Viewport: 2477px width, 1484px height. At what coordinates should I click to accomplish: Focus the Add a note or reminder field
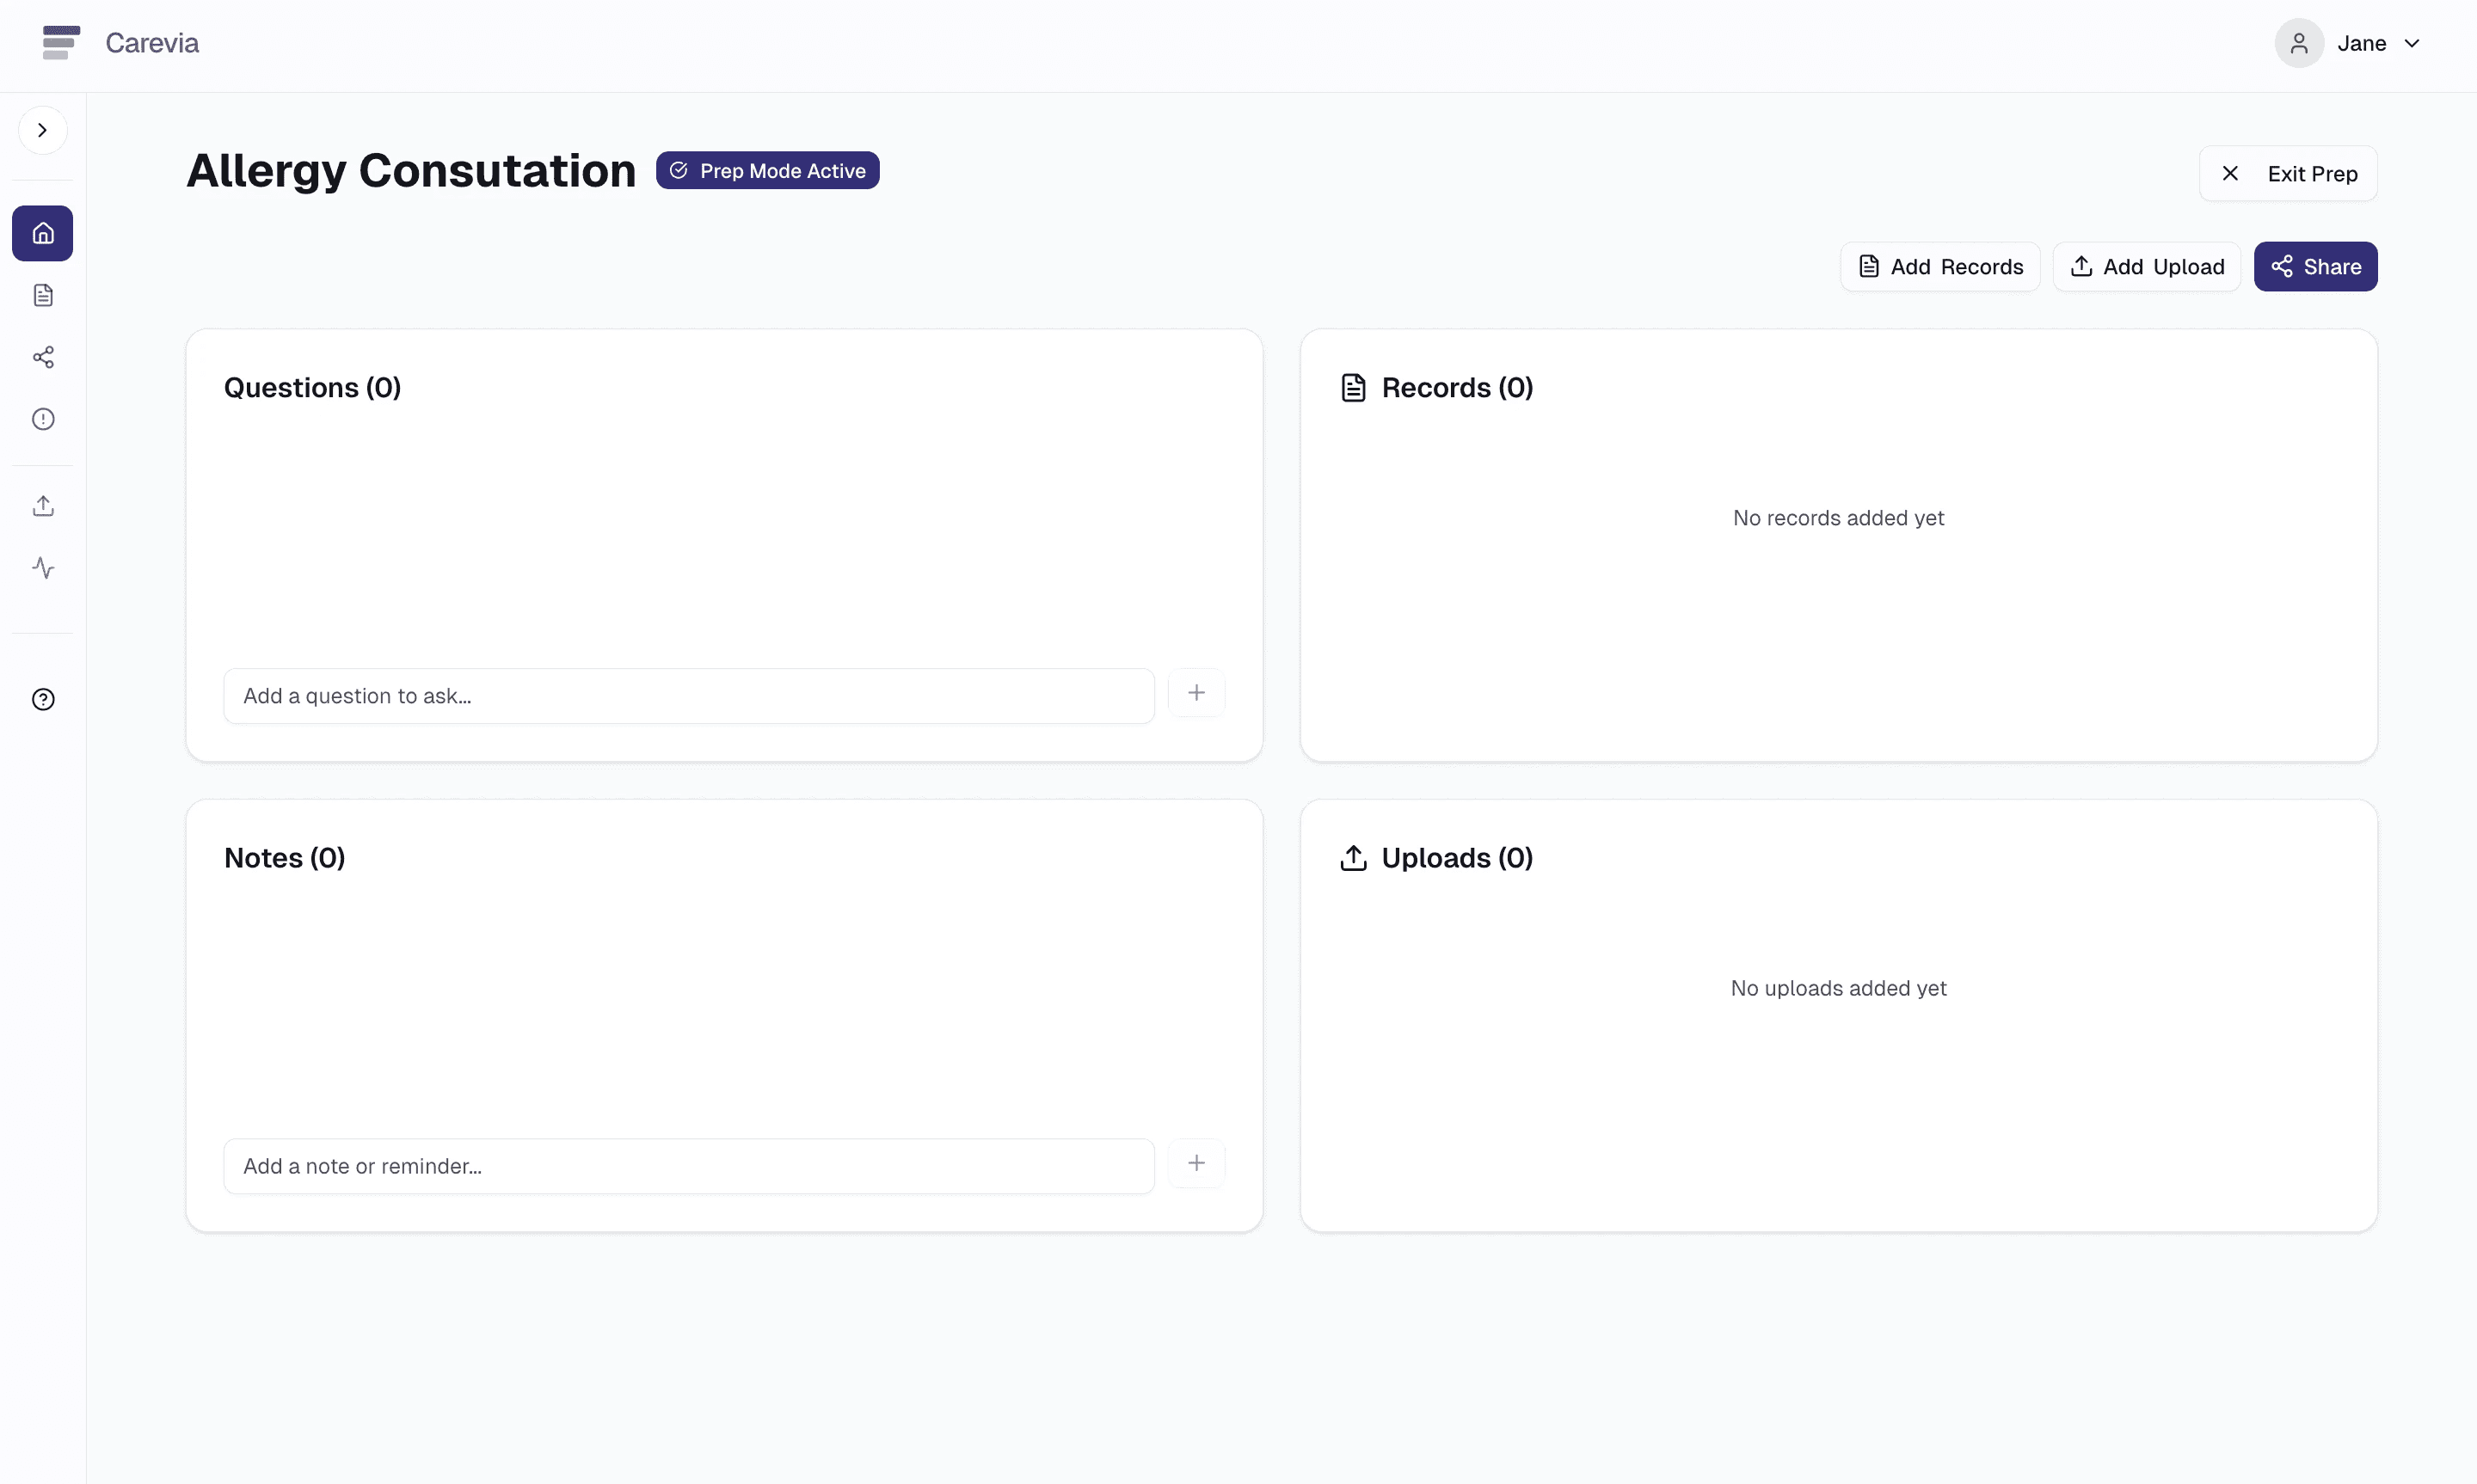(x=688, y=1166)
